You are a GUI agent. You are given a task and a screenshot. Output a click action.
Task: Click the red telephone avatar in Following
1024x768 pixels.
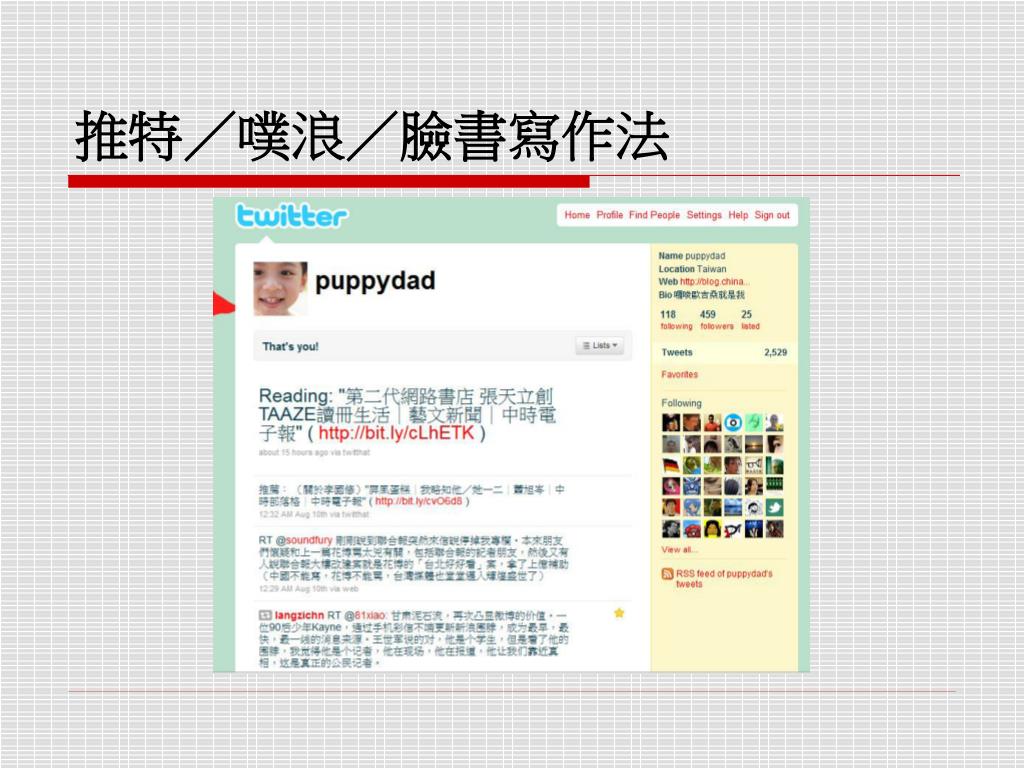[692, 529]
